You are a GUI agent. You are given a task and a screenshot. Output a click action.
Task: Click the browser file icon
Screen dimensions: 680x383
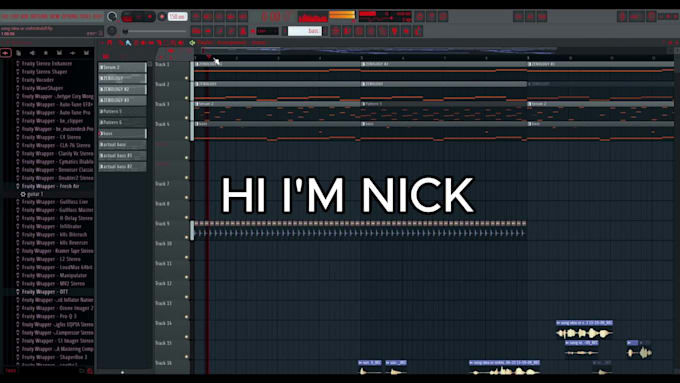coord(19,53)
